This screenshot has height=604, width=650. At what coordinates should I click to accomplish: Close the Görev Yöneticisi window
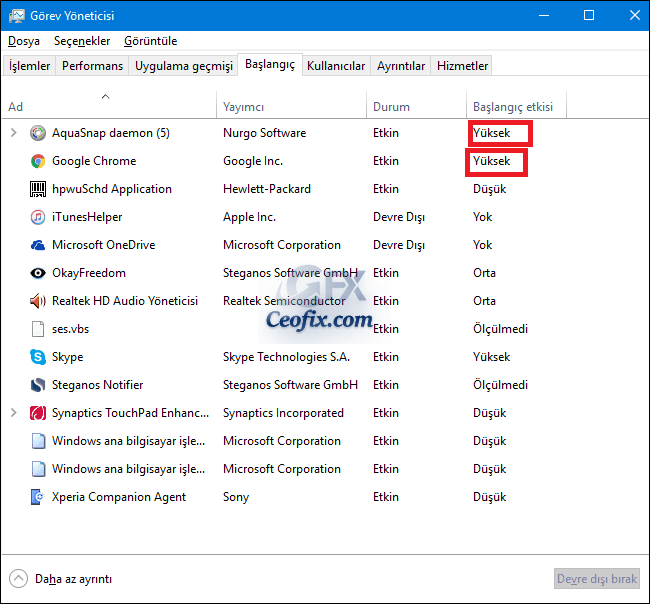tap(634, 15)
